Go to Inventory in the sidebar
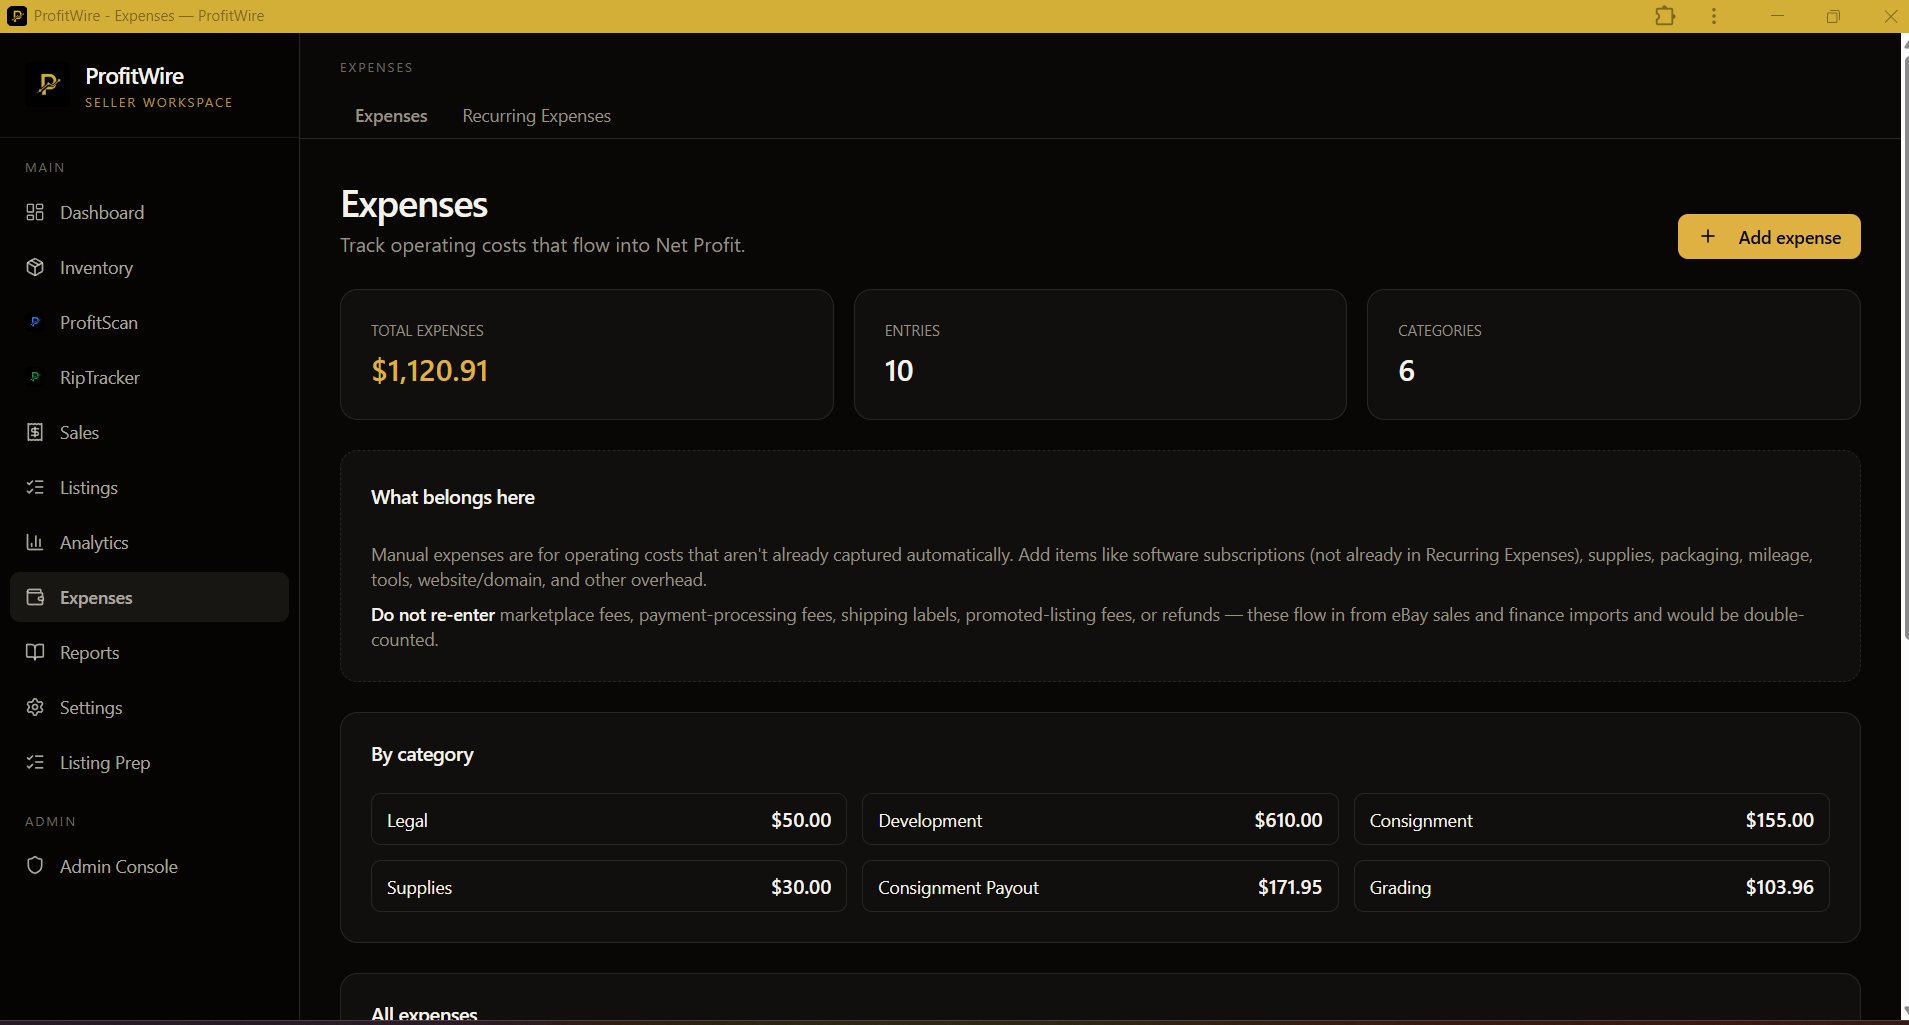Viewport: 1909px width, 1025px height. [x=149, y=267]
